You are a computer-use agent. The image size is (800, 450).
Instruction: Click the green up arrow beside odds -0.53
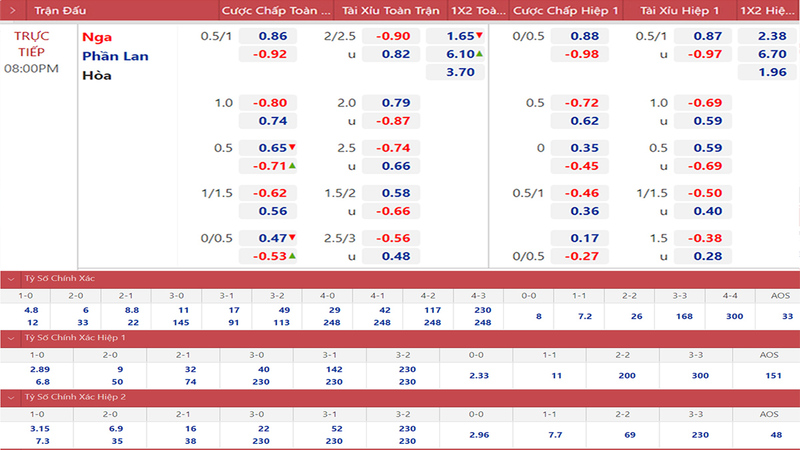[292, 256]
